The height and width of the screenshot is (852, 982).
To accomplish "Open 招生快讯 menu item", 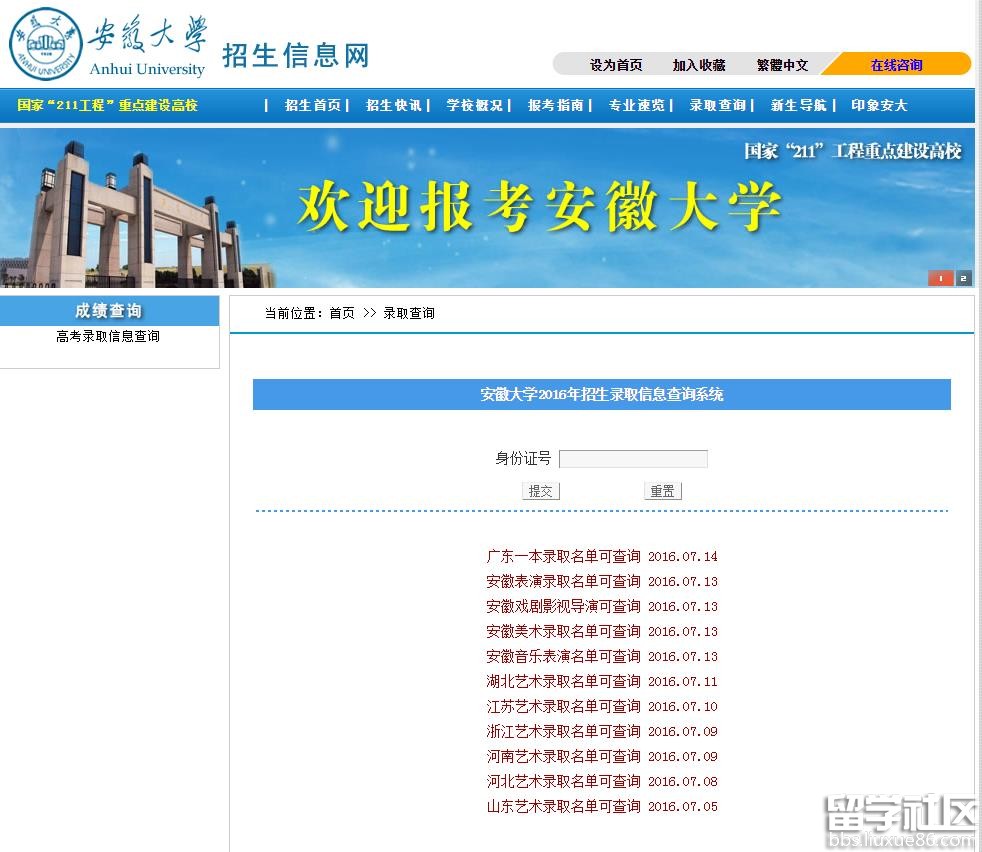I will [x=393, y=105].
